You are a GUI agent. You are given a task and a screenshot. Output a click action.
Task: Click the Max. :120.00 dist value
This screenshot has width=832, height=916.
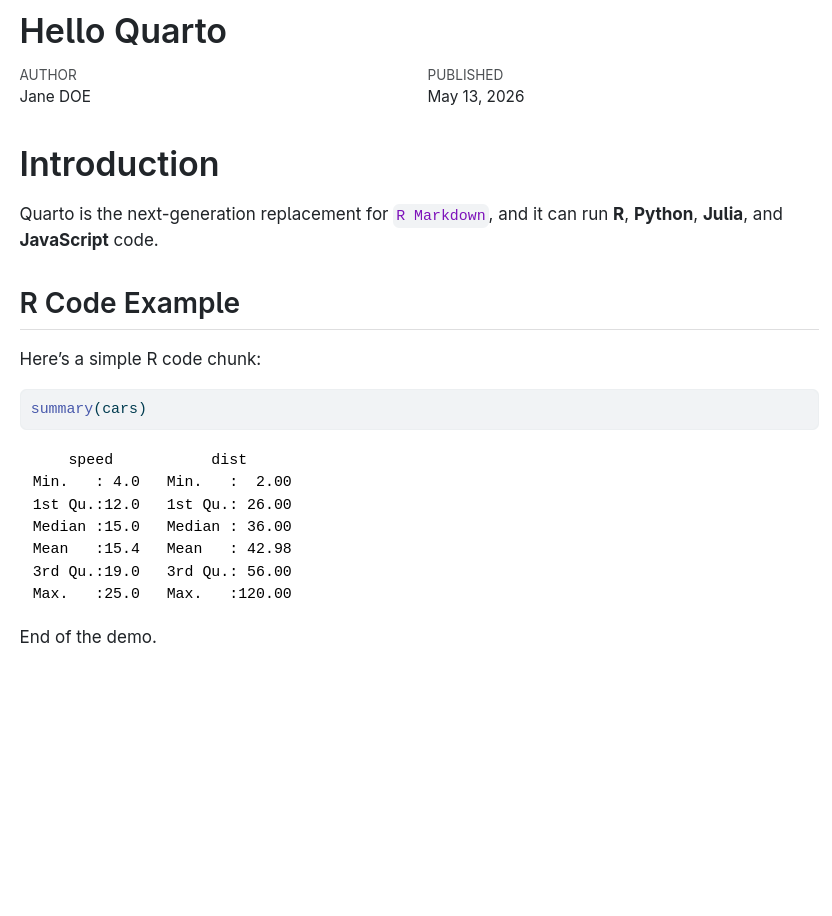click(x=229, y=594)
